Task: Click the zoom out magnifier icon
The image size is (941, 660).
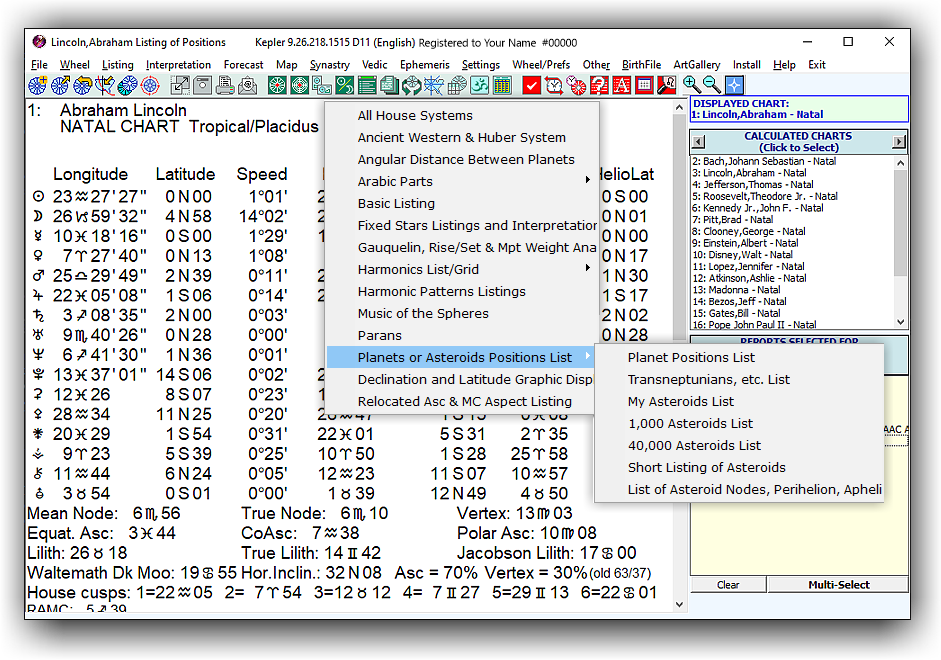Action: coord(712,85)
